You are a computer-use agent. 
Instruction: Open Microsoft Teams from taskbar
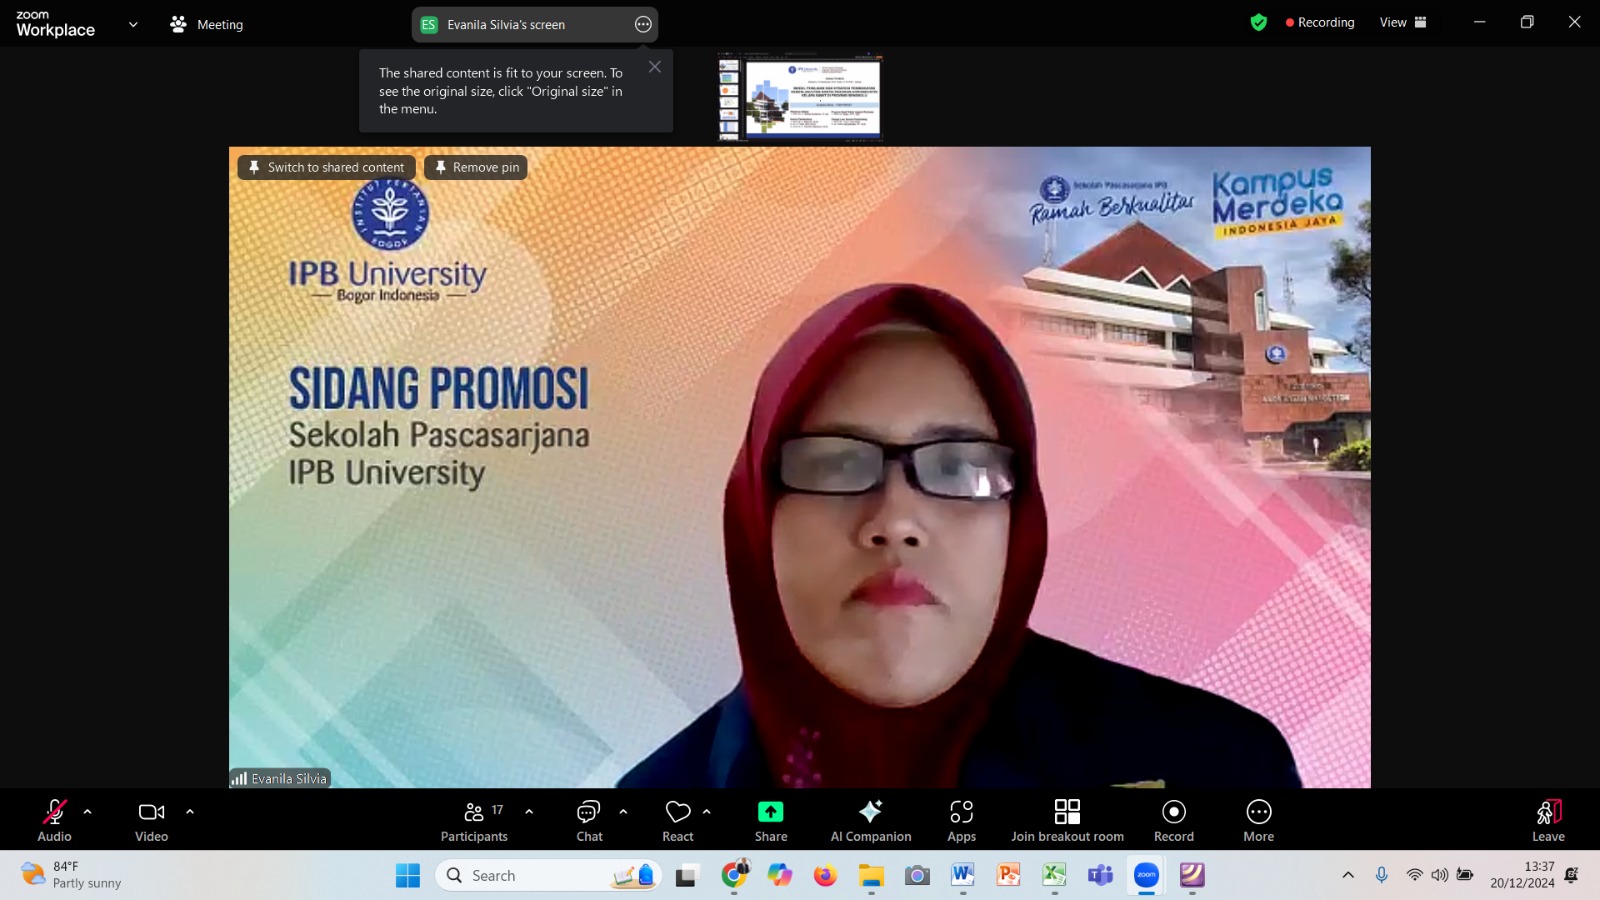click(1101, 876)
